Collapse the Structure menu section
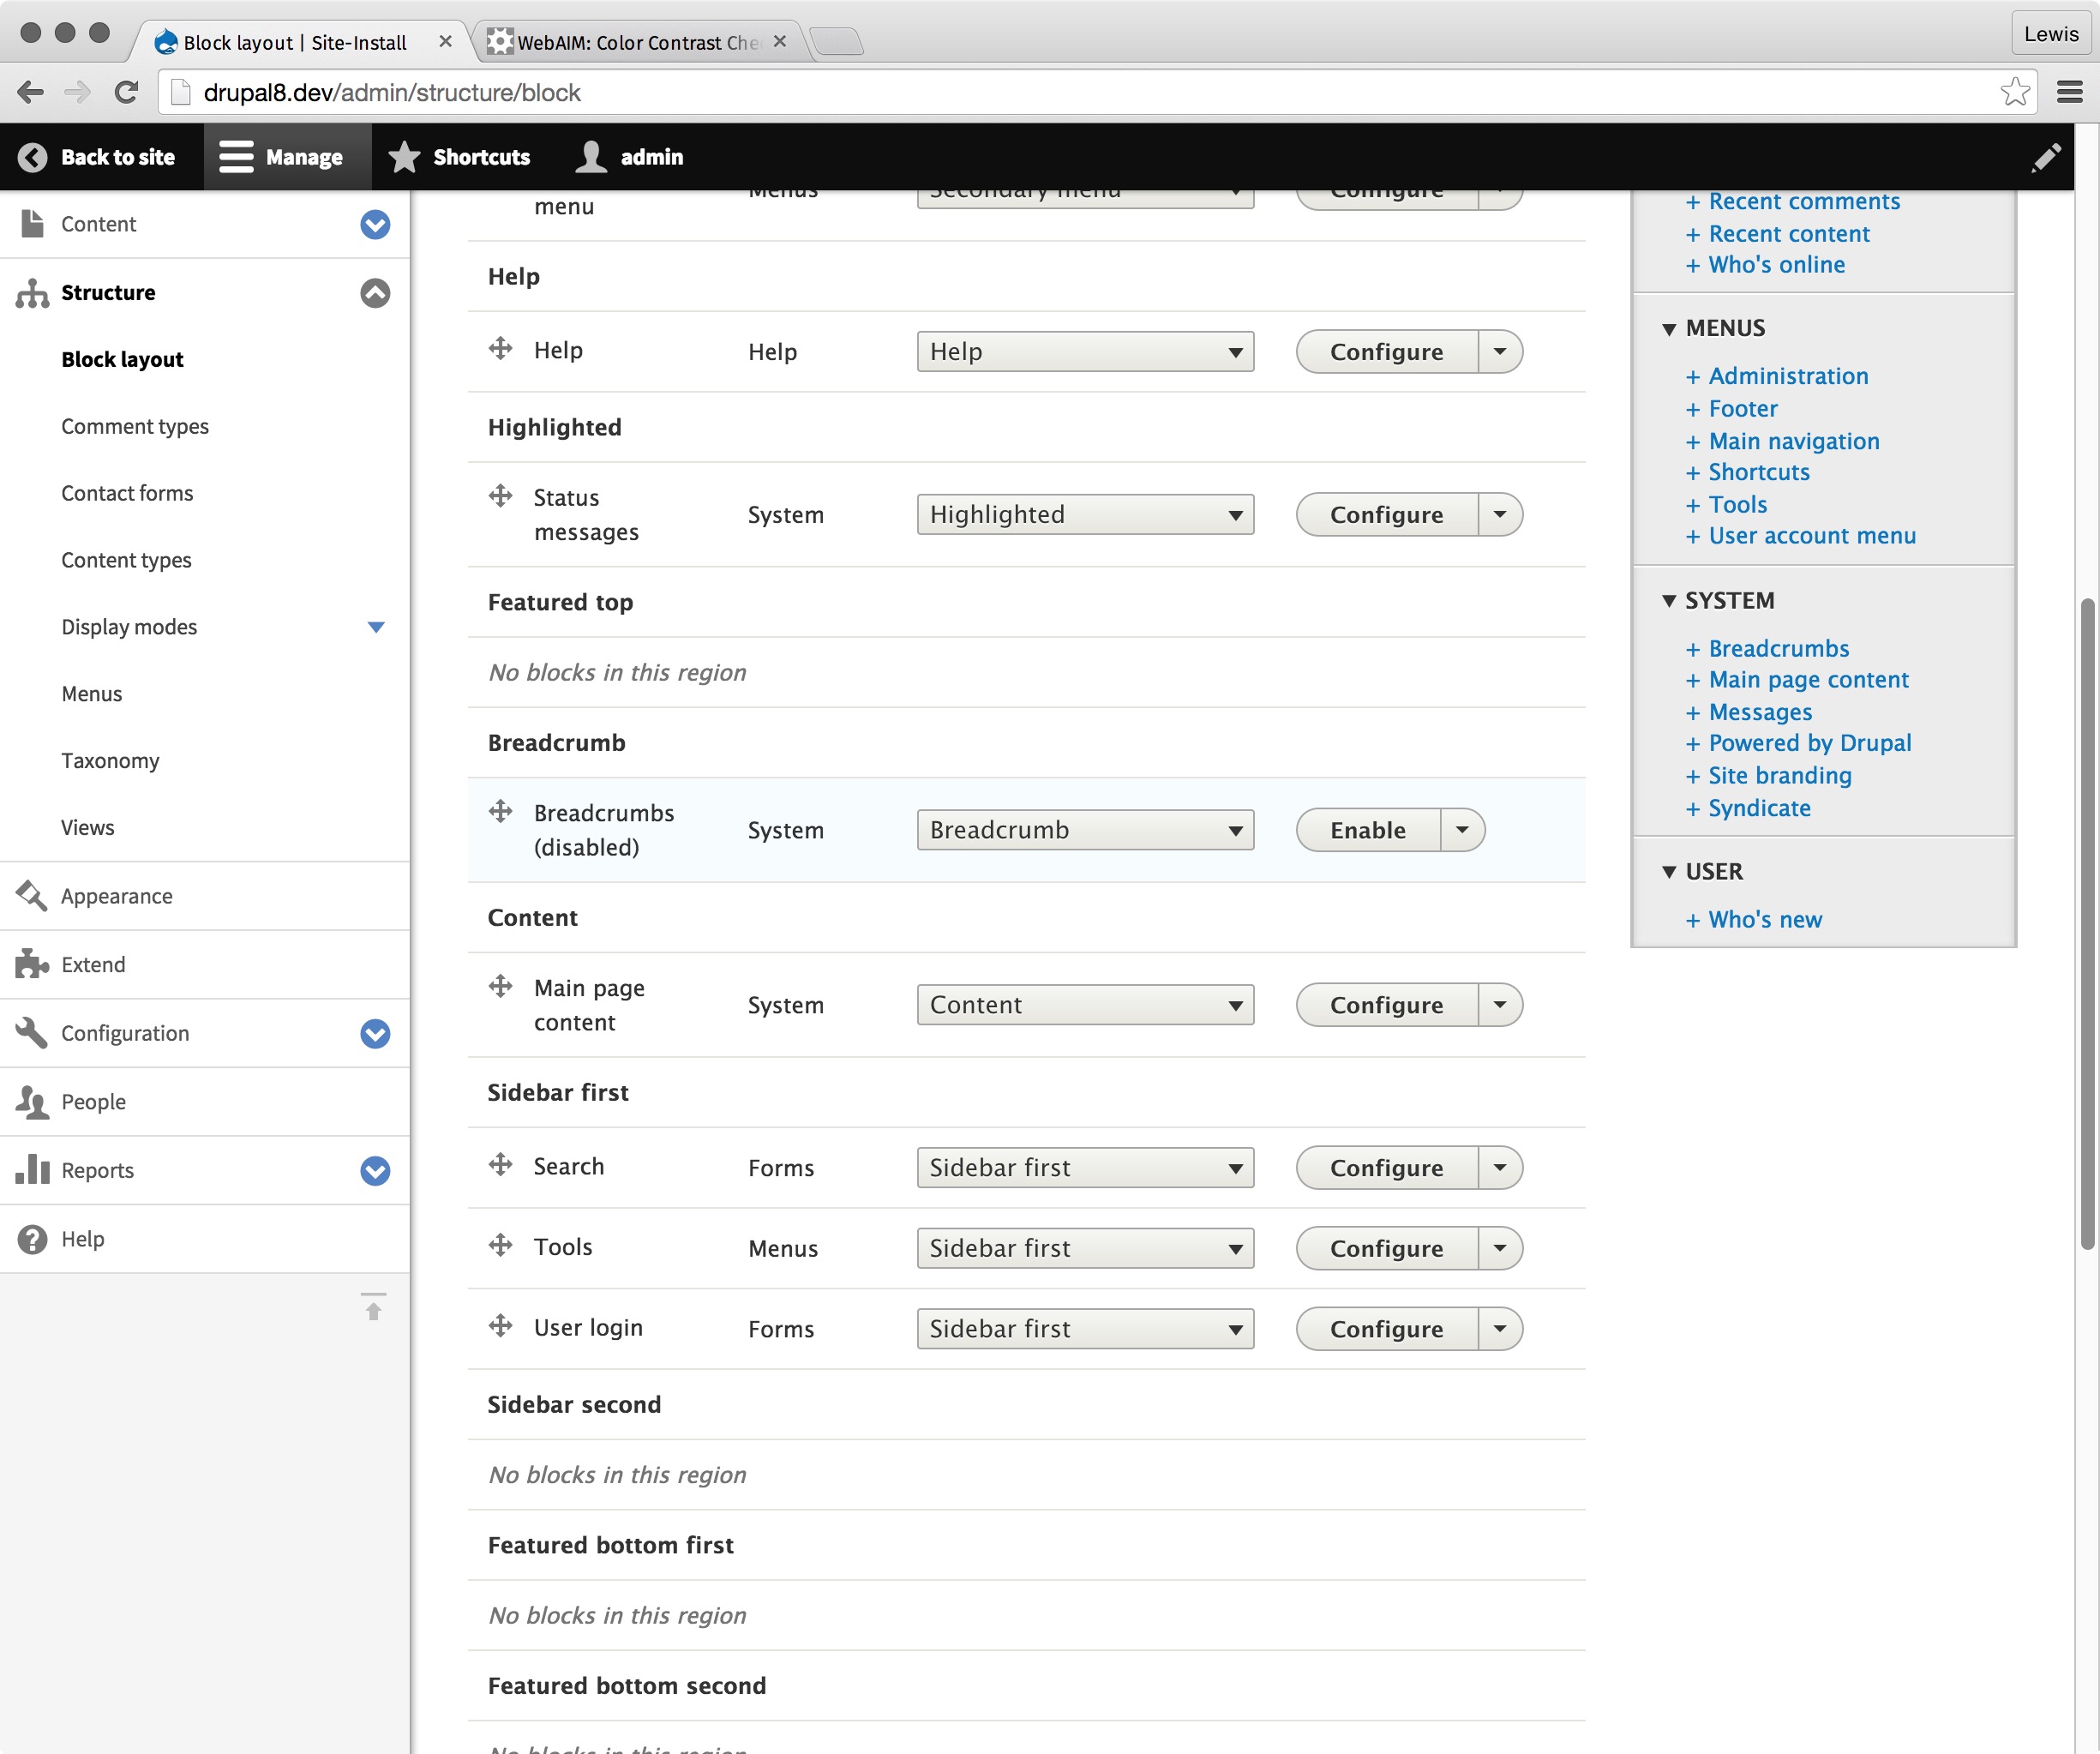Image resolution: width=2100 pixels, height=1754 pixels. click(375, 293)
